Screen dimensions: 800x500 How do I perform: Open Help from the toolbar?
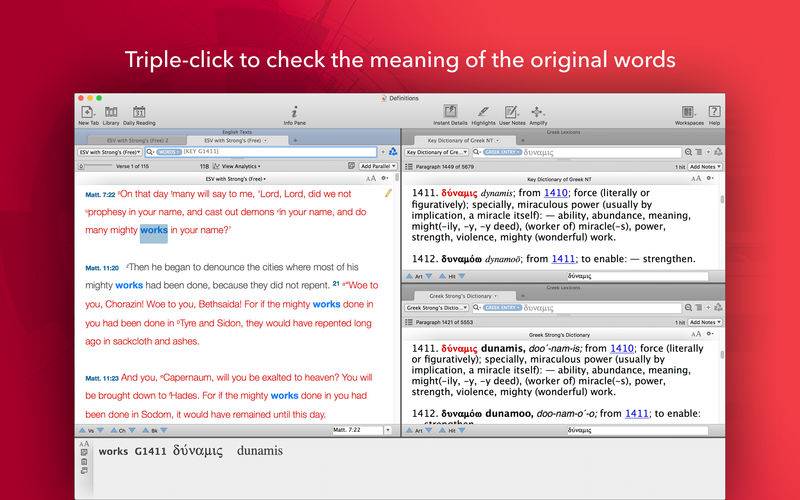click(714, 115)
